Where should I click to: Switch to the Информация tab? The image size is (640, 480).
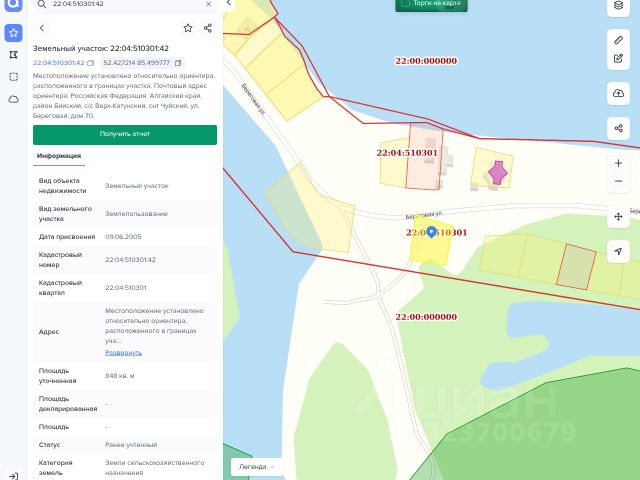pyautogui.click(x=59, y=156)
